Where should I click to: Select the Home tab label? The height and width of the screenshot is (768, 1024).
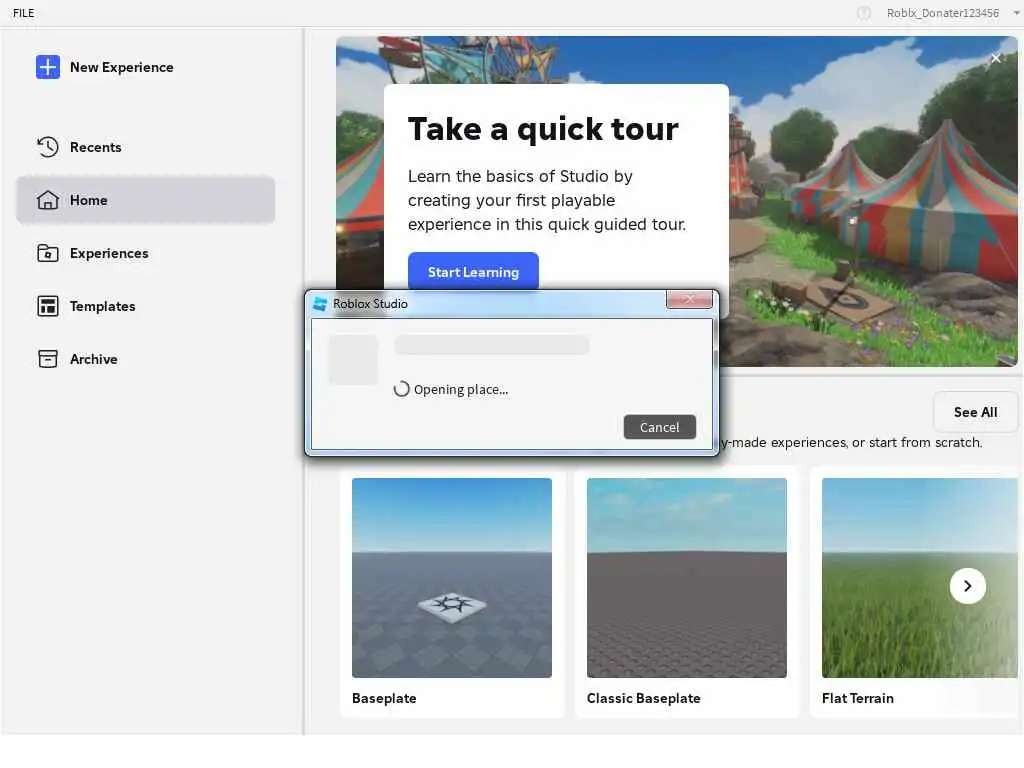pyautogui.click(x=88, y=200)
